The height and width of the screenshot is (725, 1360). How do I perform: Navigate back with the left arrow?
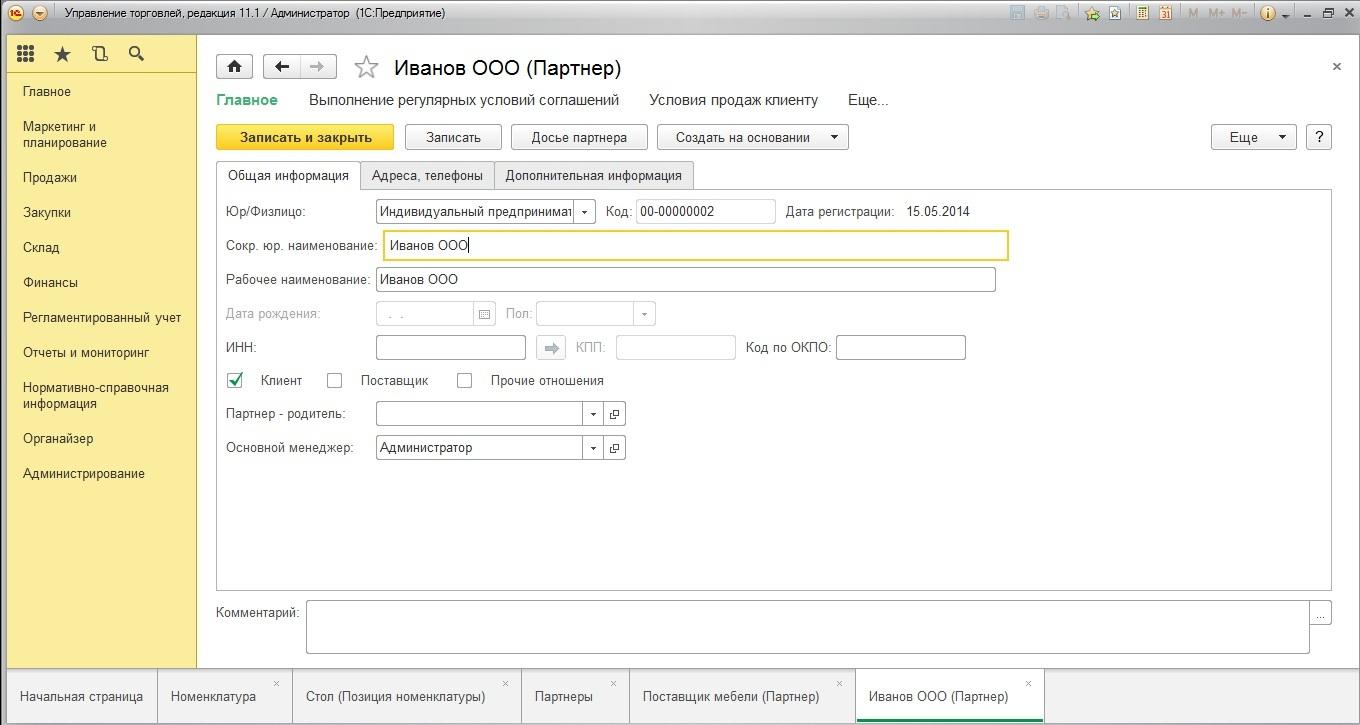pos(282,67)
